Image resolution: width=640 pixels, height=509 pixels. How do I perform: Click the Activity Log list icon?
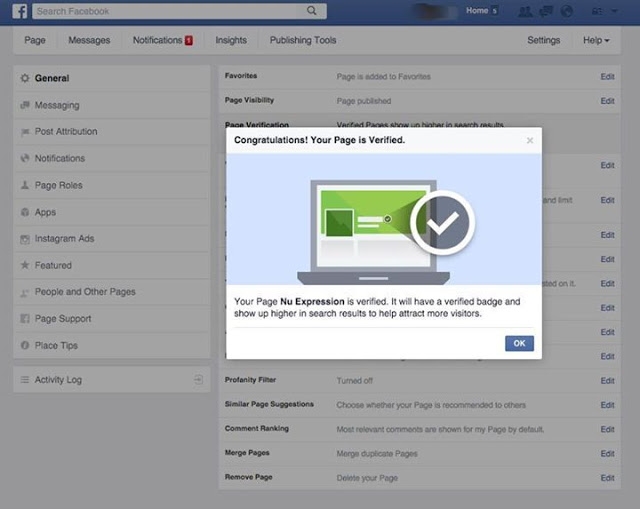point(25,380)
